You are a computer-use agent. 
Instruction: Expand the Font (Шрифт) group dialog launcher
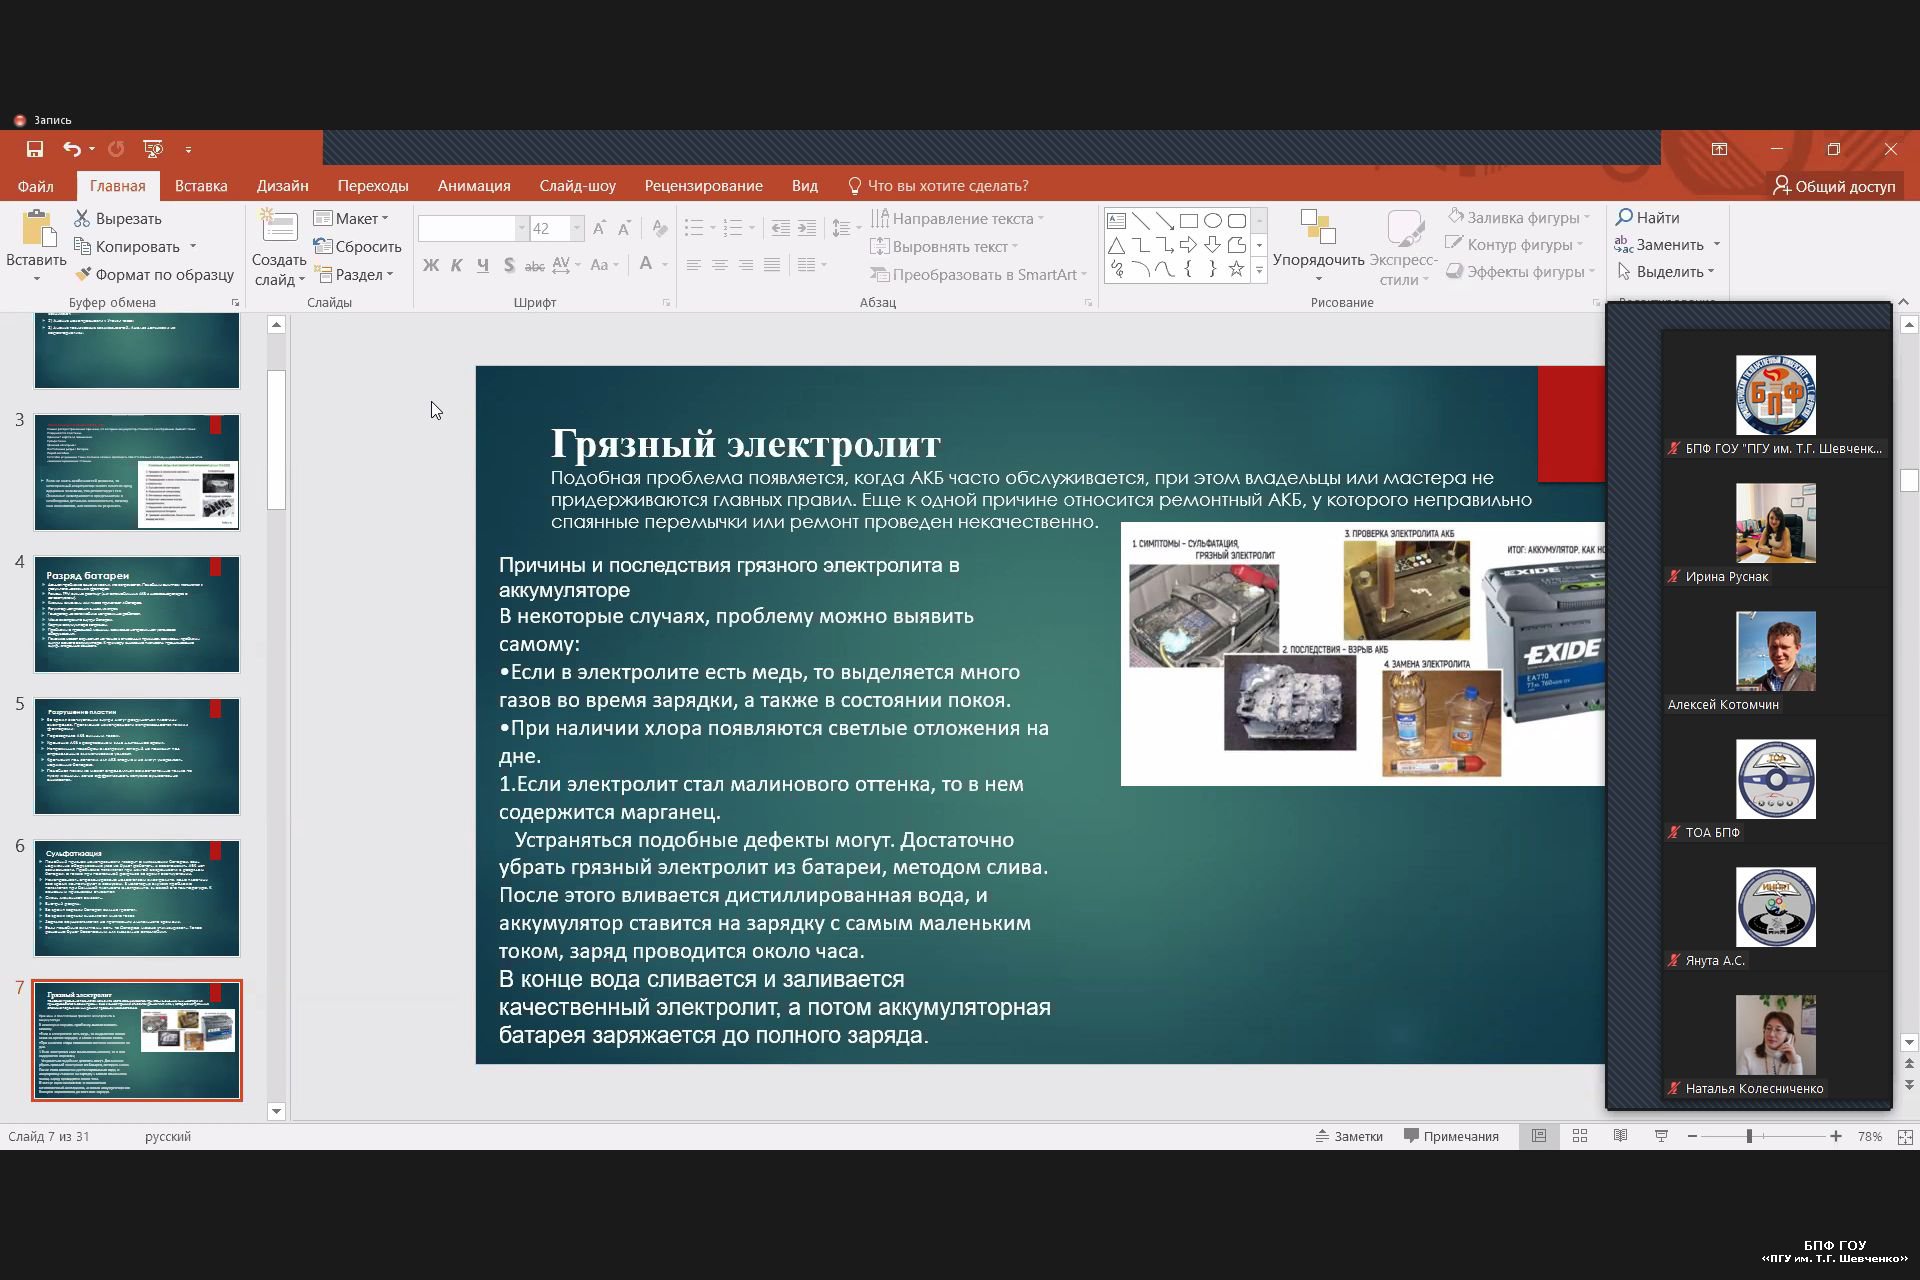point(666,302)
